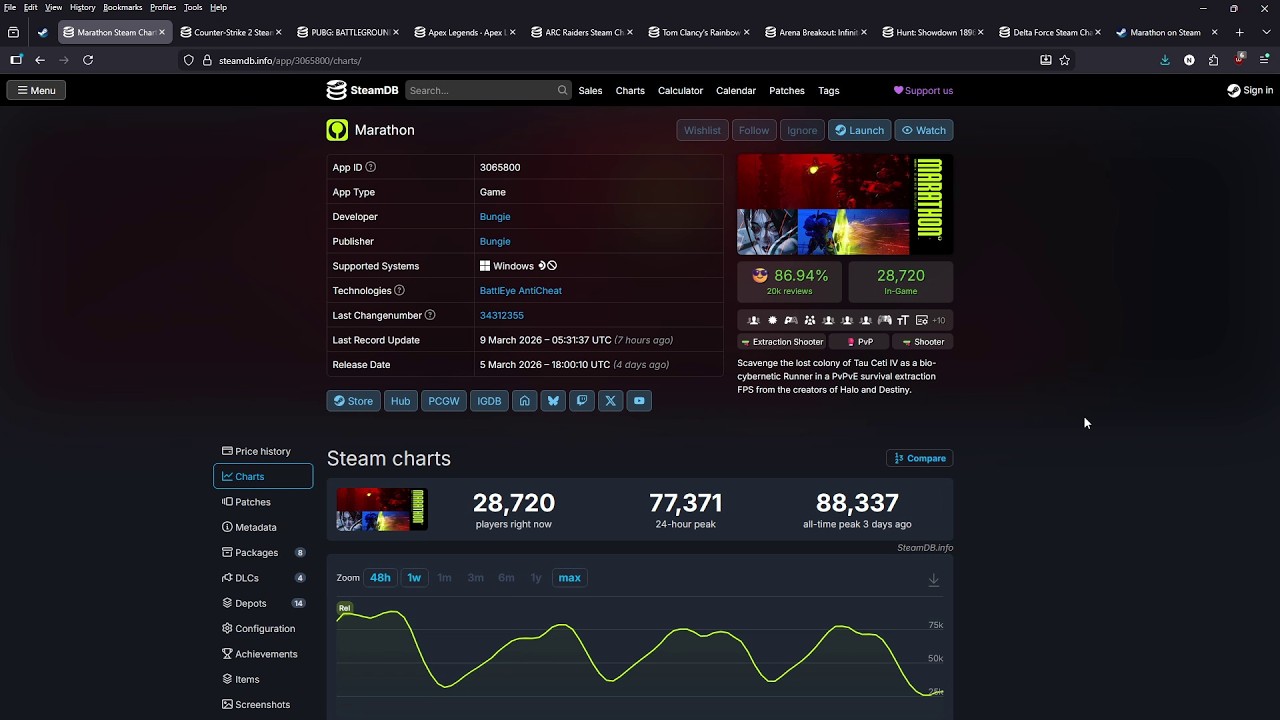
Task: Click the browser reload button
Action: (x=88, y=60)
